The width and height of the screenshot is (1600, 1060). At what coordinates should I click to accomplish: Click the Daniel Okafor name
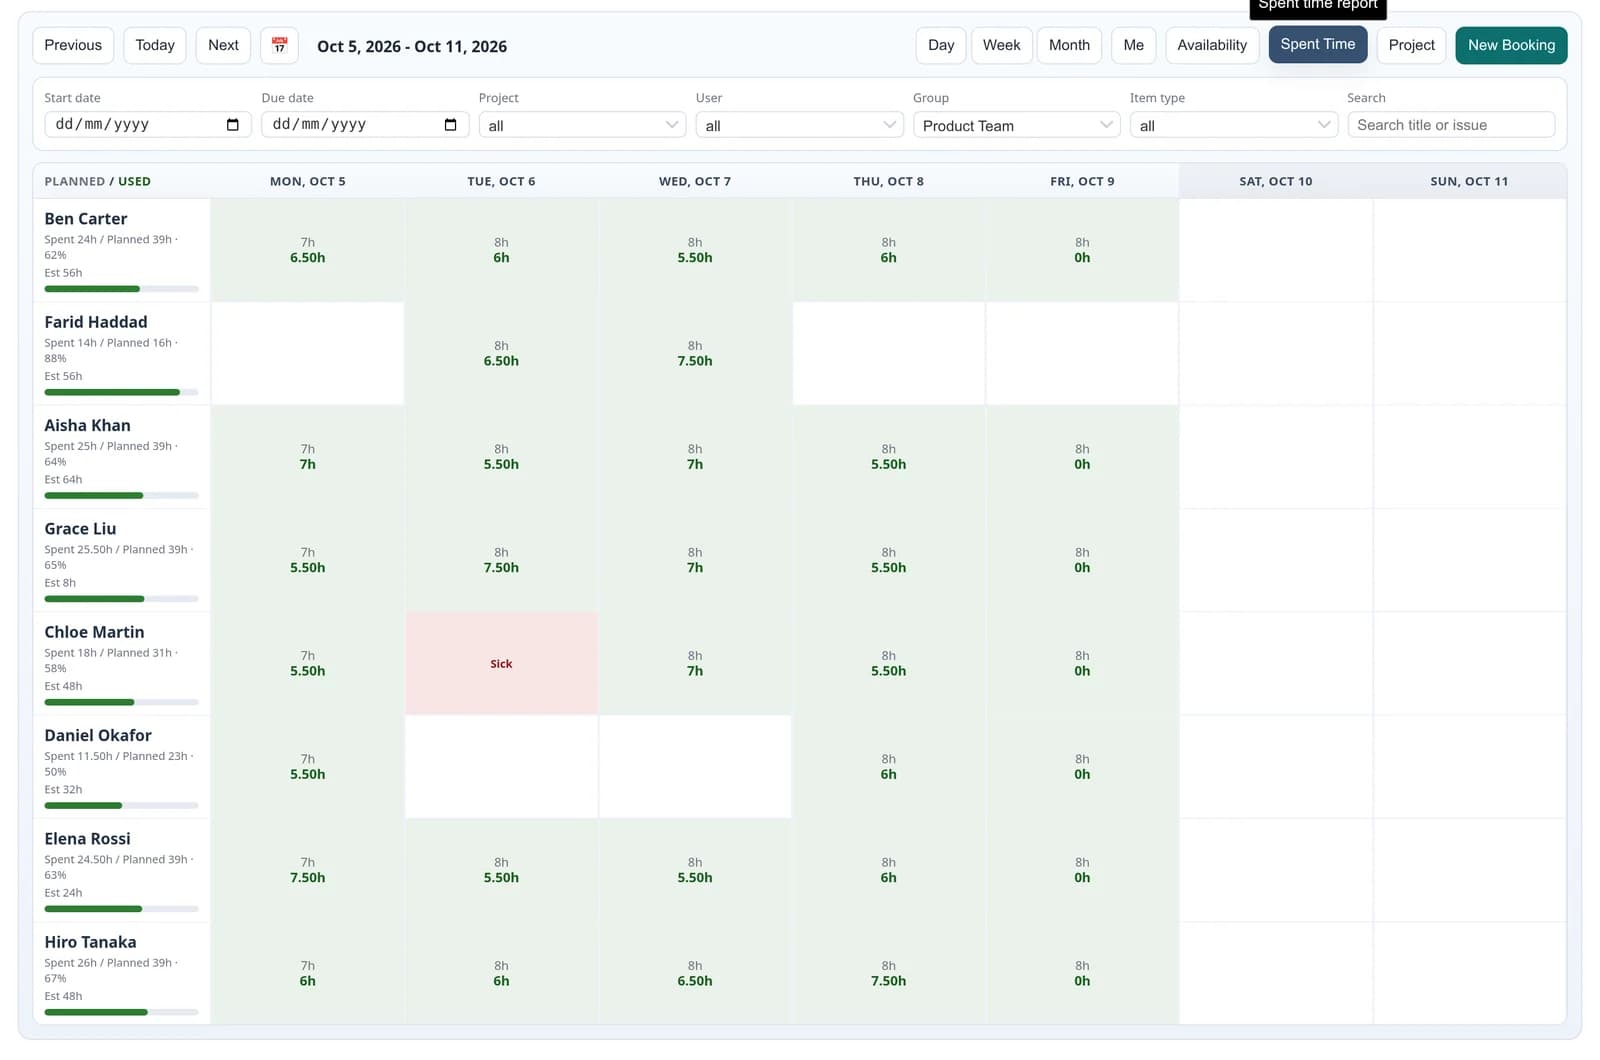click(x=98, y=735)
